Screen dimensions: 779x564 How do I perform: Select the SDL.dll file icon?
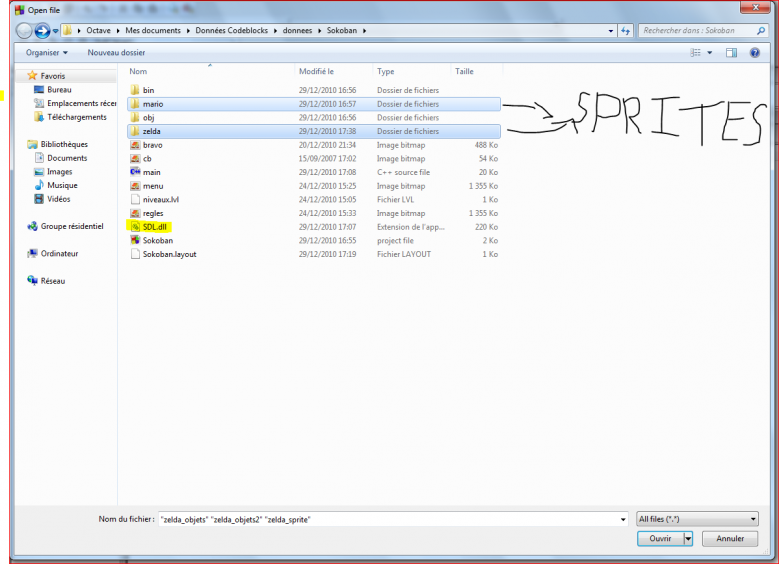tap(135, 227)
